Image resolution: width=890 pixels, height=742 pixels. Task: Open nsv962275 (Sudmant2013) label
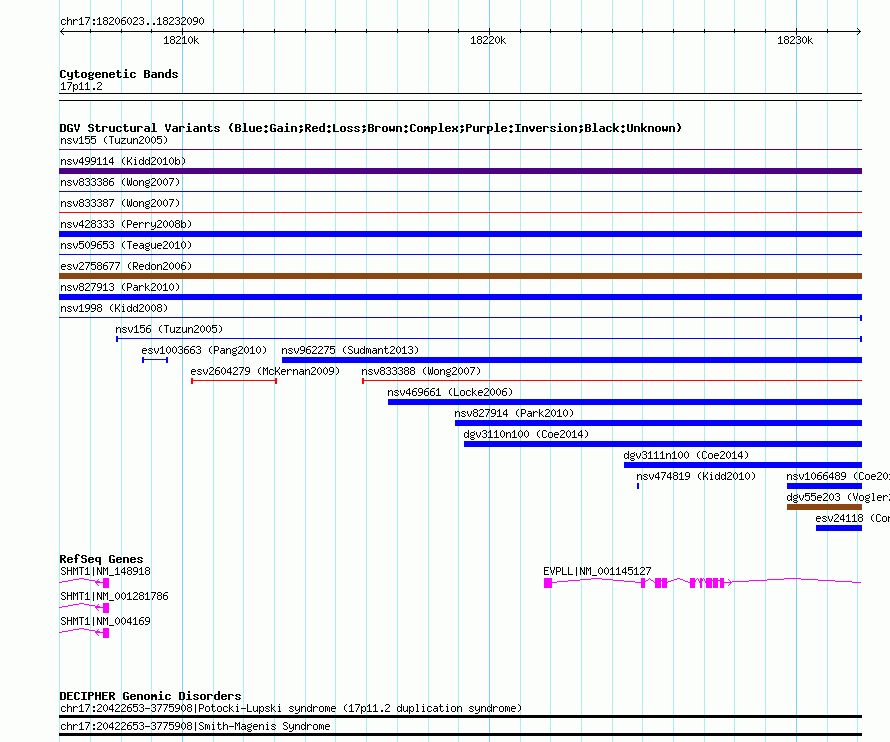[x=350, y=350]
